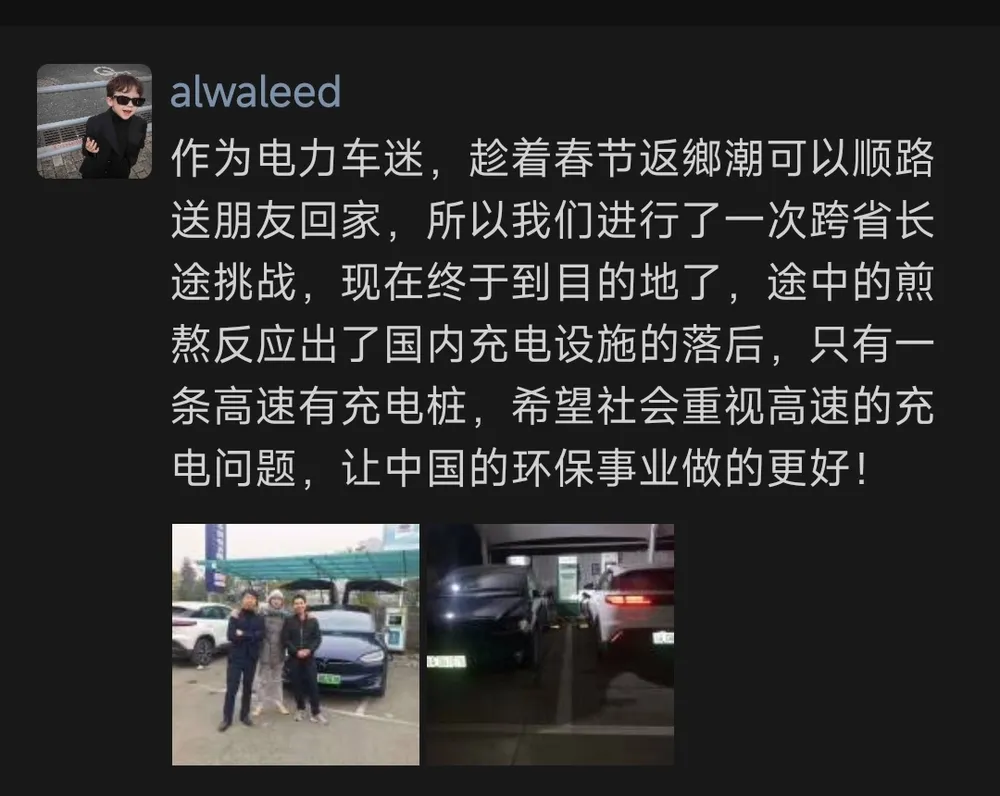Click the white SUV in the left photo
Viewport: 1000px width, 796px height.
click(x=200, y=631)
